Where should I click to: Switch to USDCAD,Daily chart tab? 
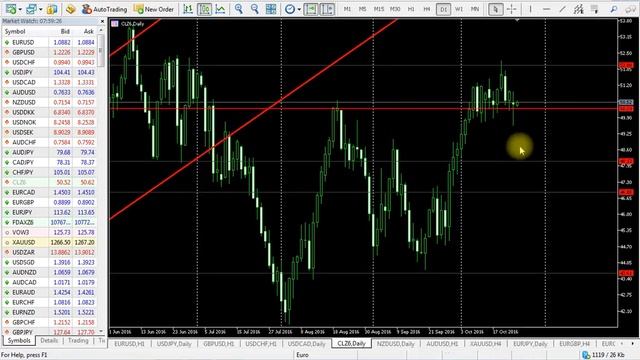point(307,344)
